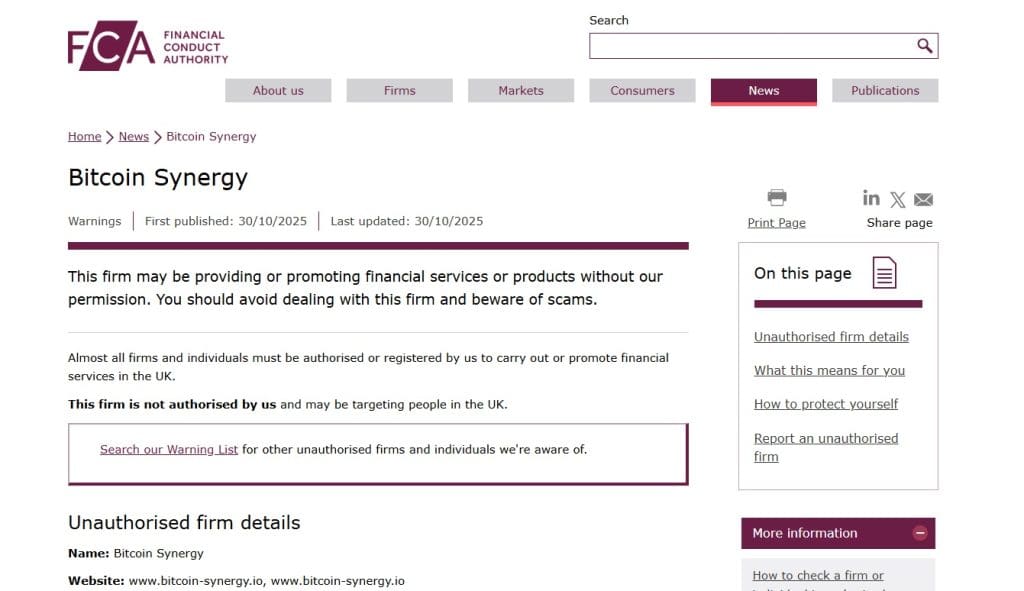Screen dimensions: 1024x591
Task: Open How to protect yourself link
Action: (x=826, y=404)
